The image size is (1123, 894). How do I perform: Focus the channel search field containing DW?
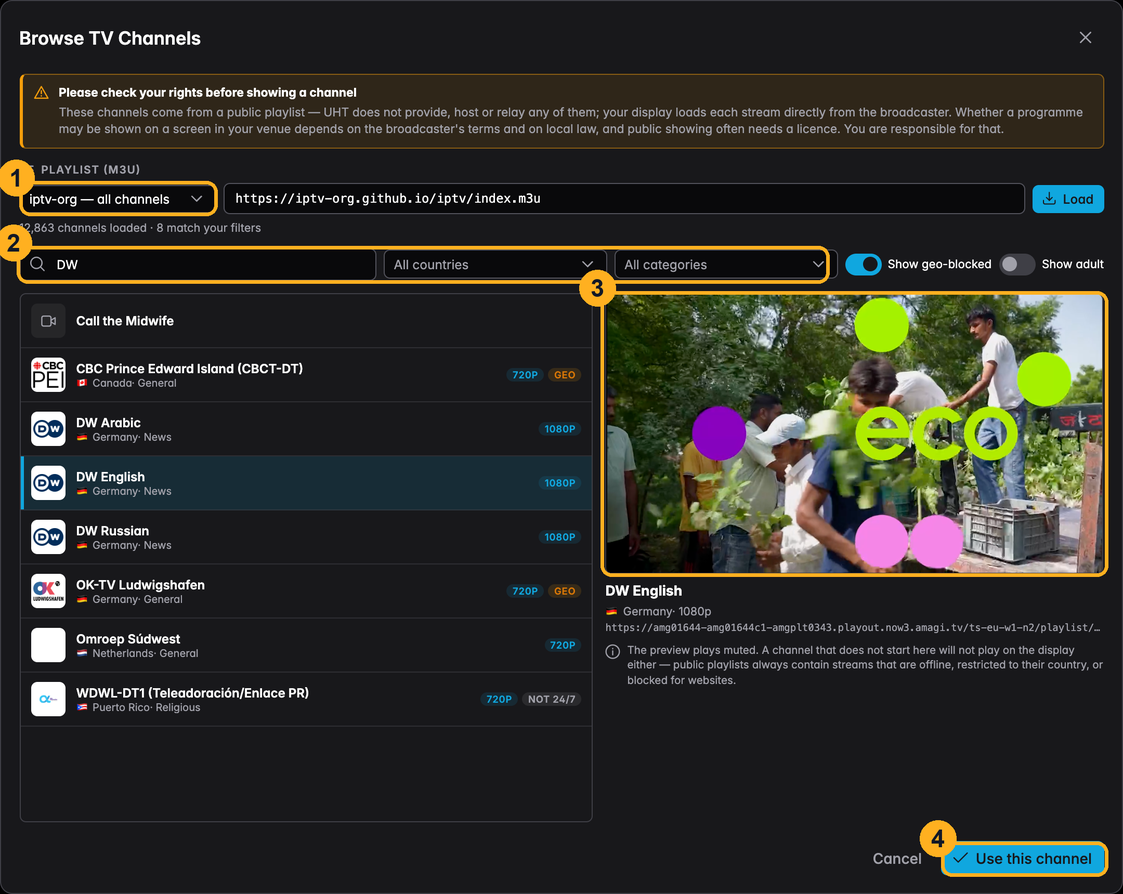[198, 264]
